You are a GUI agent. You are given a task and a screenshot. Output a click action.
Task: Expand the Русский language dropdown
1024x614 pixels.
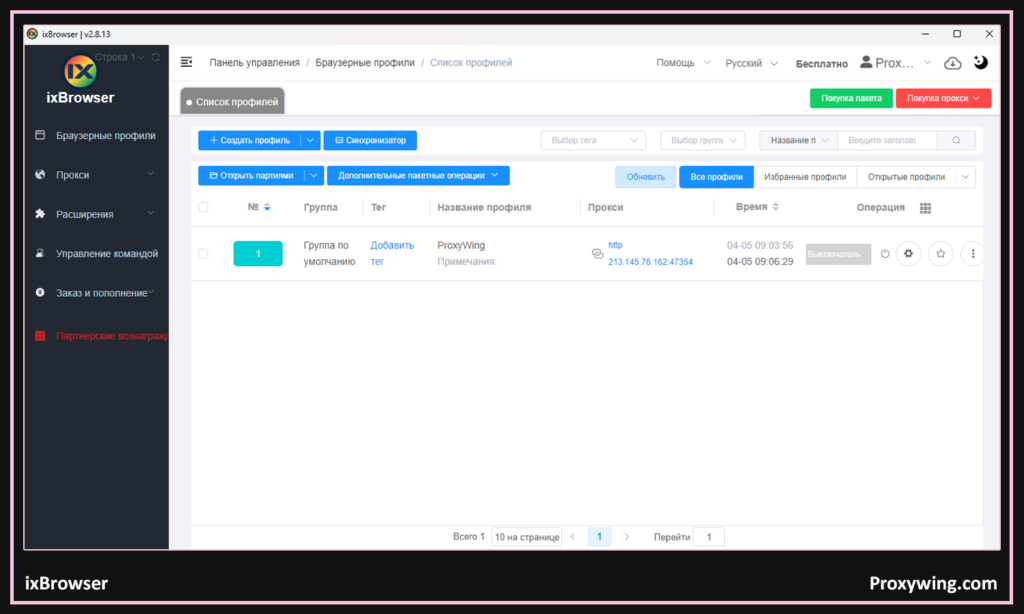click(x=751, y=63)
